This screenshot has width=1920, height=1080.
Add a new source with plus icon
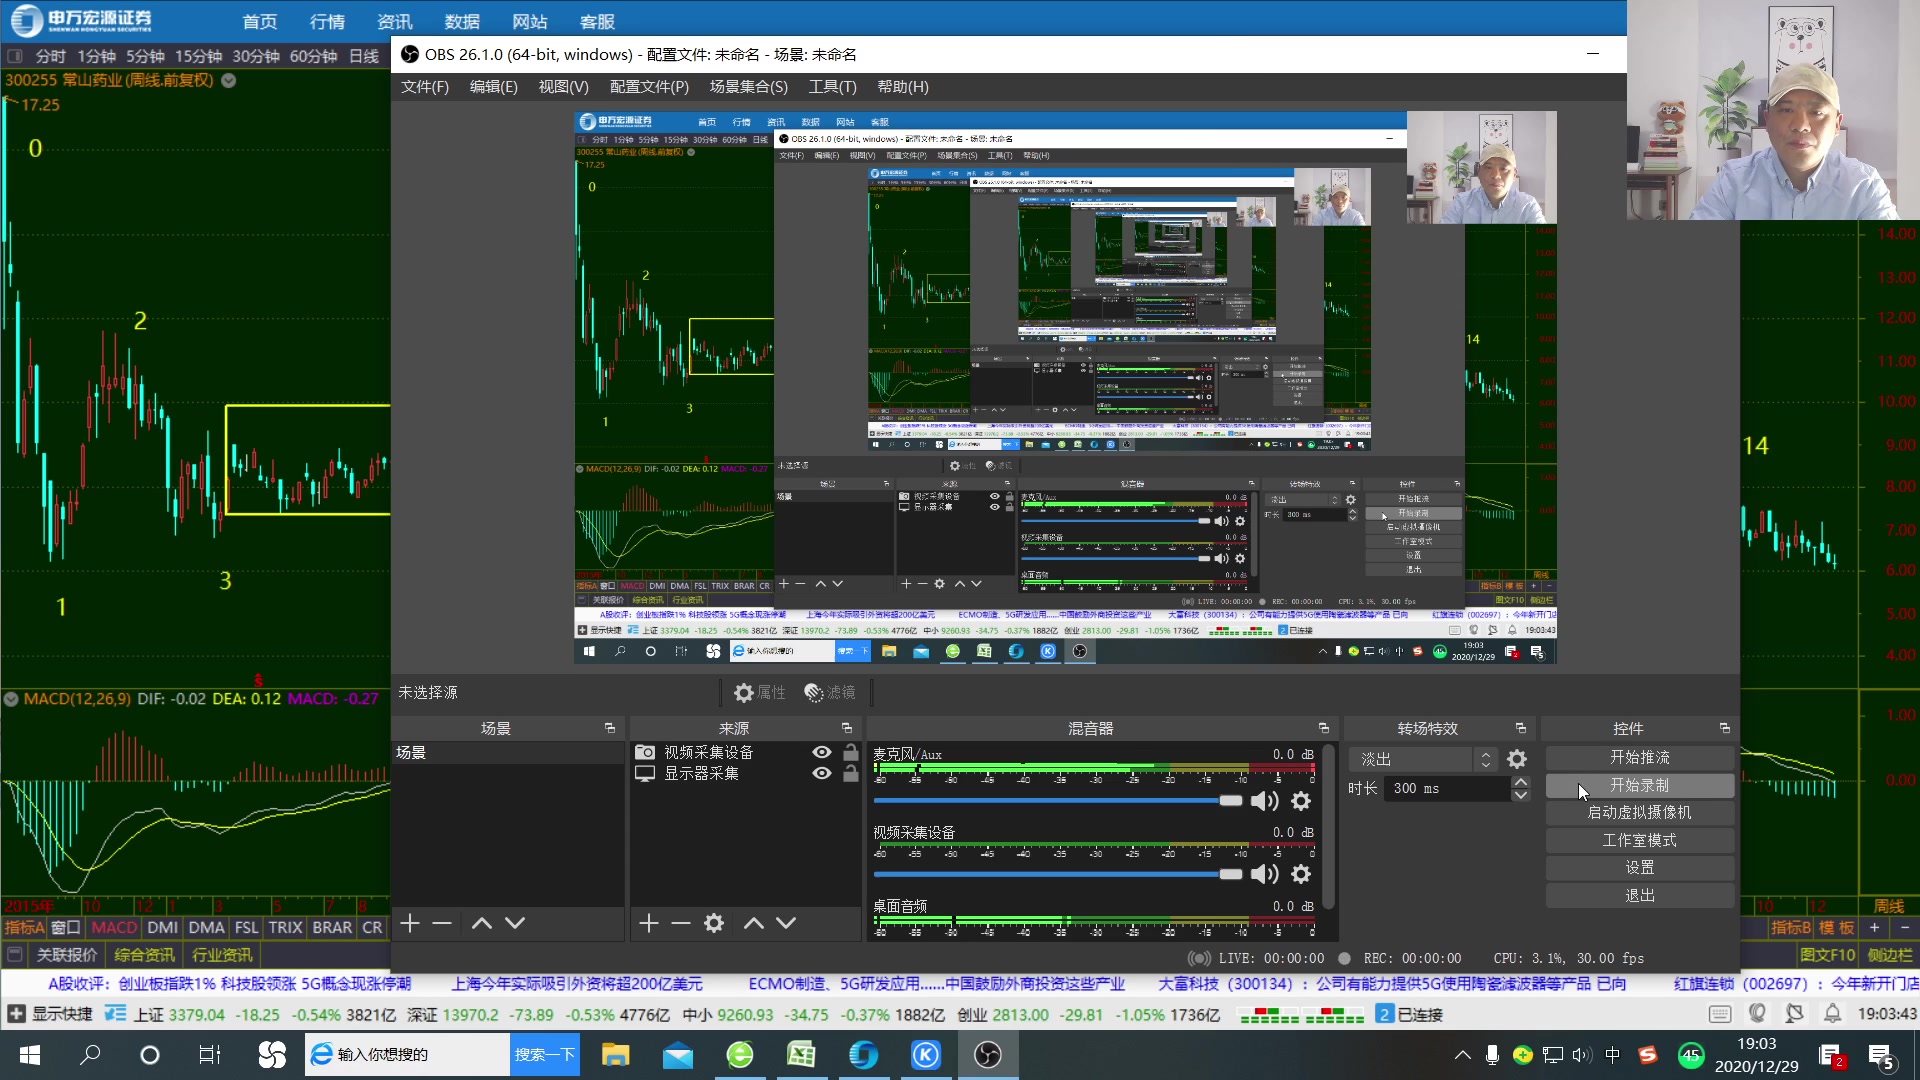point(649,923)
